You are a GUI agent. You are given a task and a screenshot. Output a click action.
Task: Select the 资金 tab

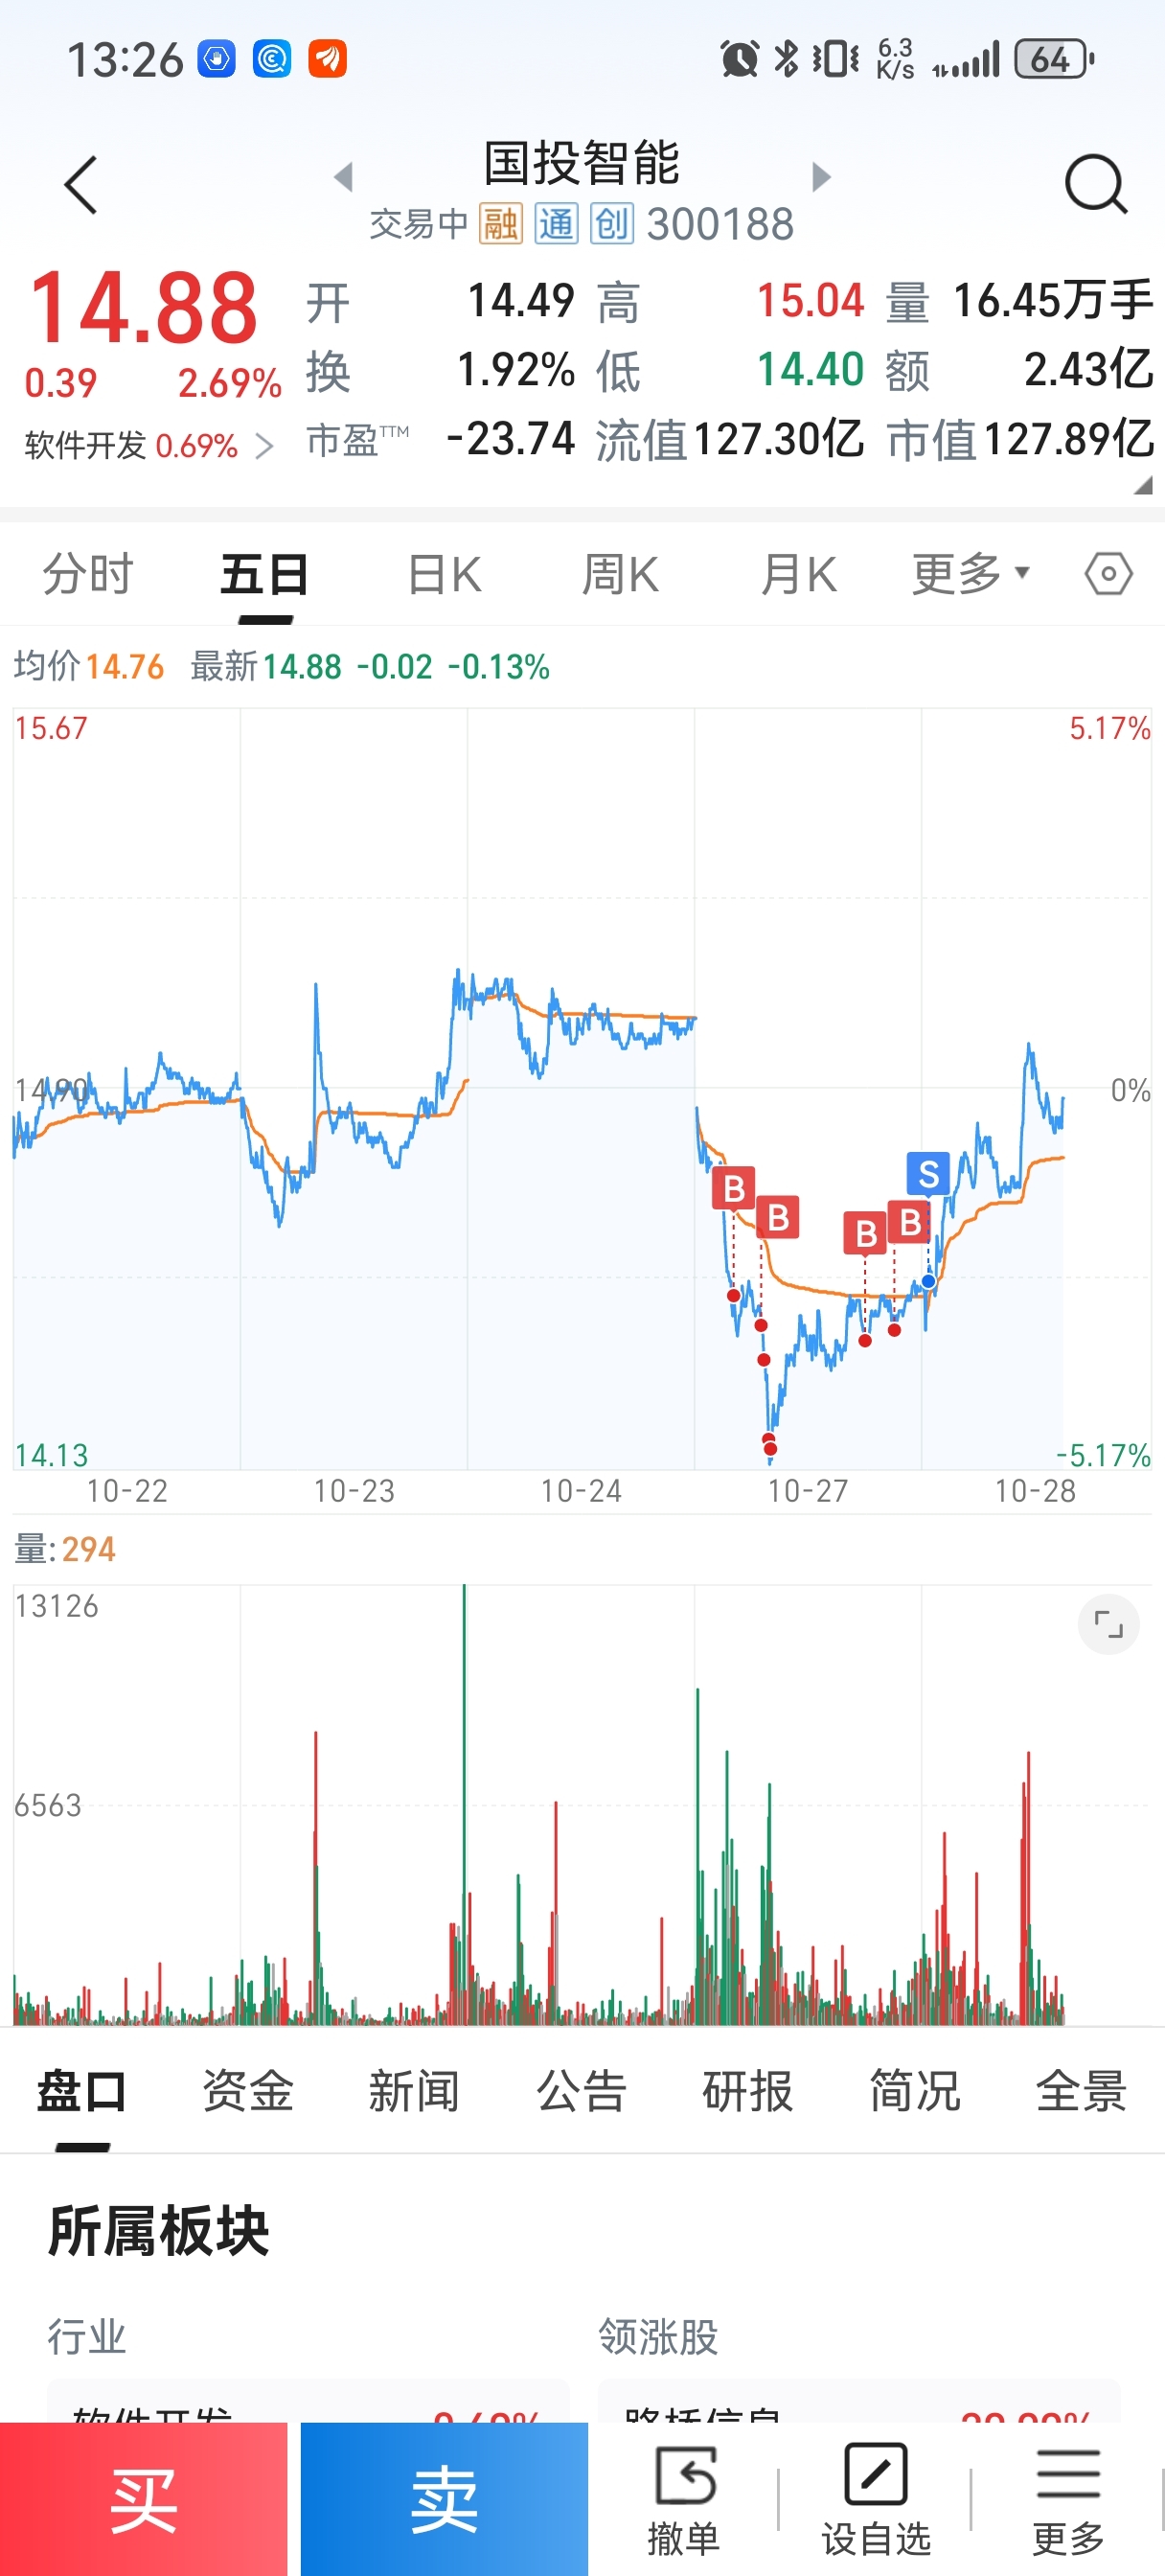(247, 2091)
